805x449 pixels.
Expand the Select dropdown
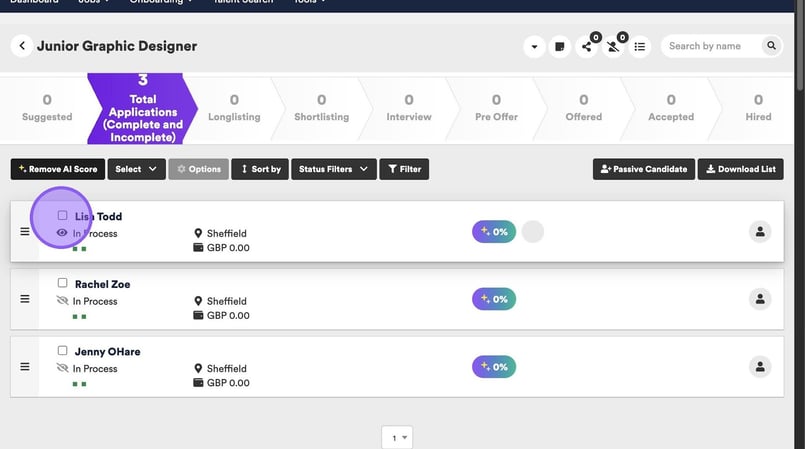point(136,169)
